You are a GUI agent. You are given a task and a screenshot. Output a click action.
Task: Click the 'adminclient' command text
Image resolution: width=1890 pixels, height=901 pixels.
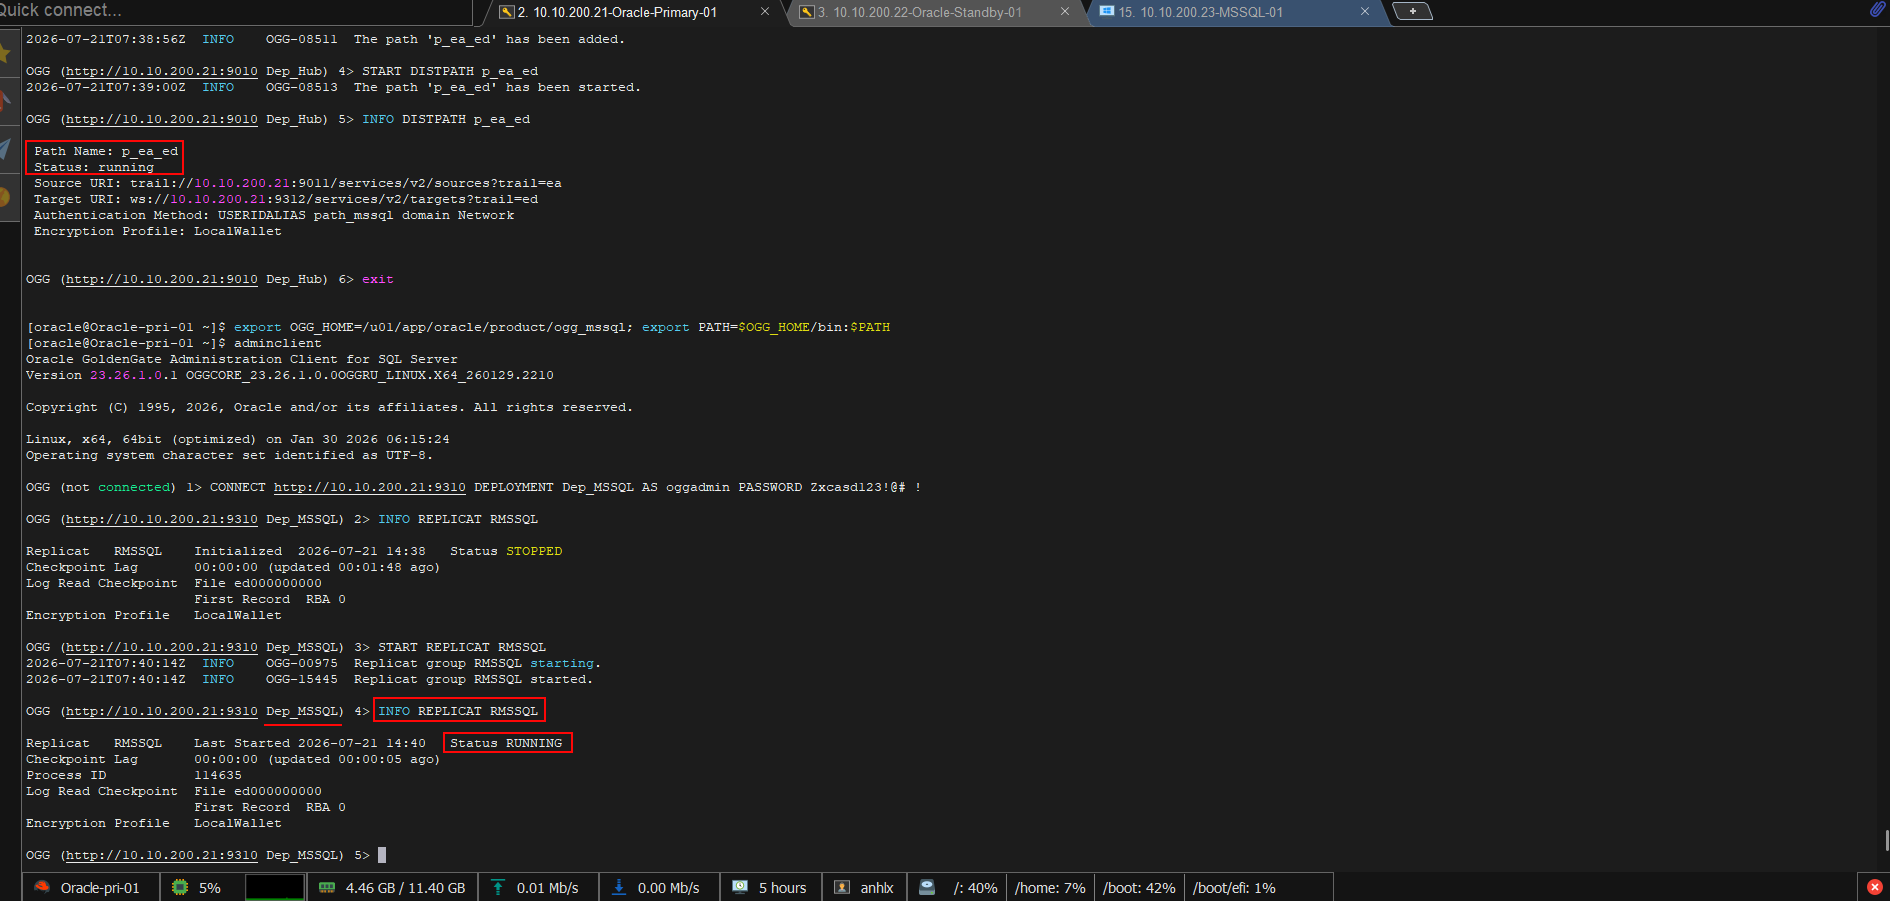(x=278, y=343)
